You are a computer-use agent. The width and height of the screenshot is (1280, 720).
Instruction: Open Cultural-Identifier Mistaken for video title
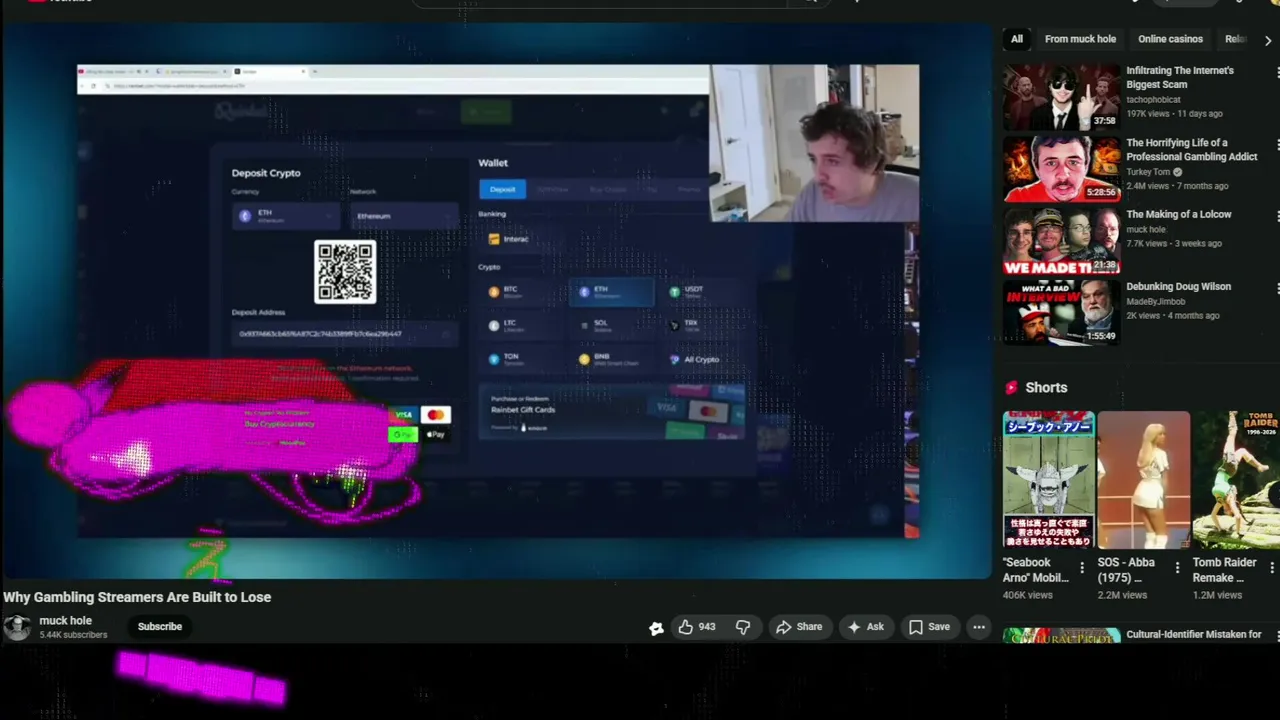coord(1194,634)
